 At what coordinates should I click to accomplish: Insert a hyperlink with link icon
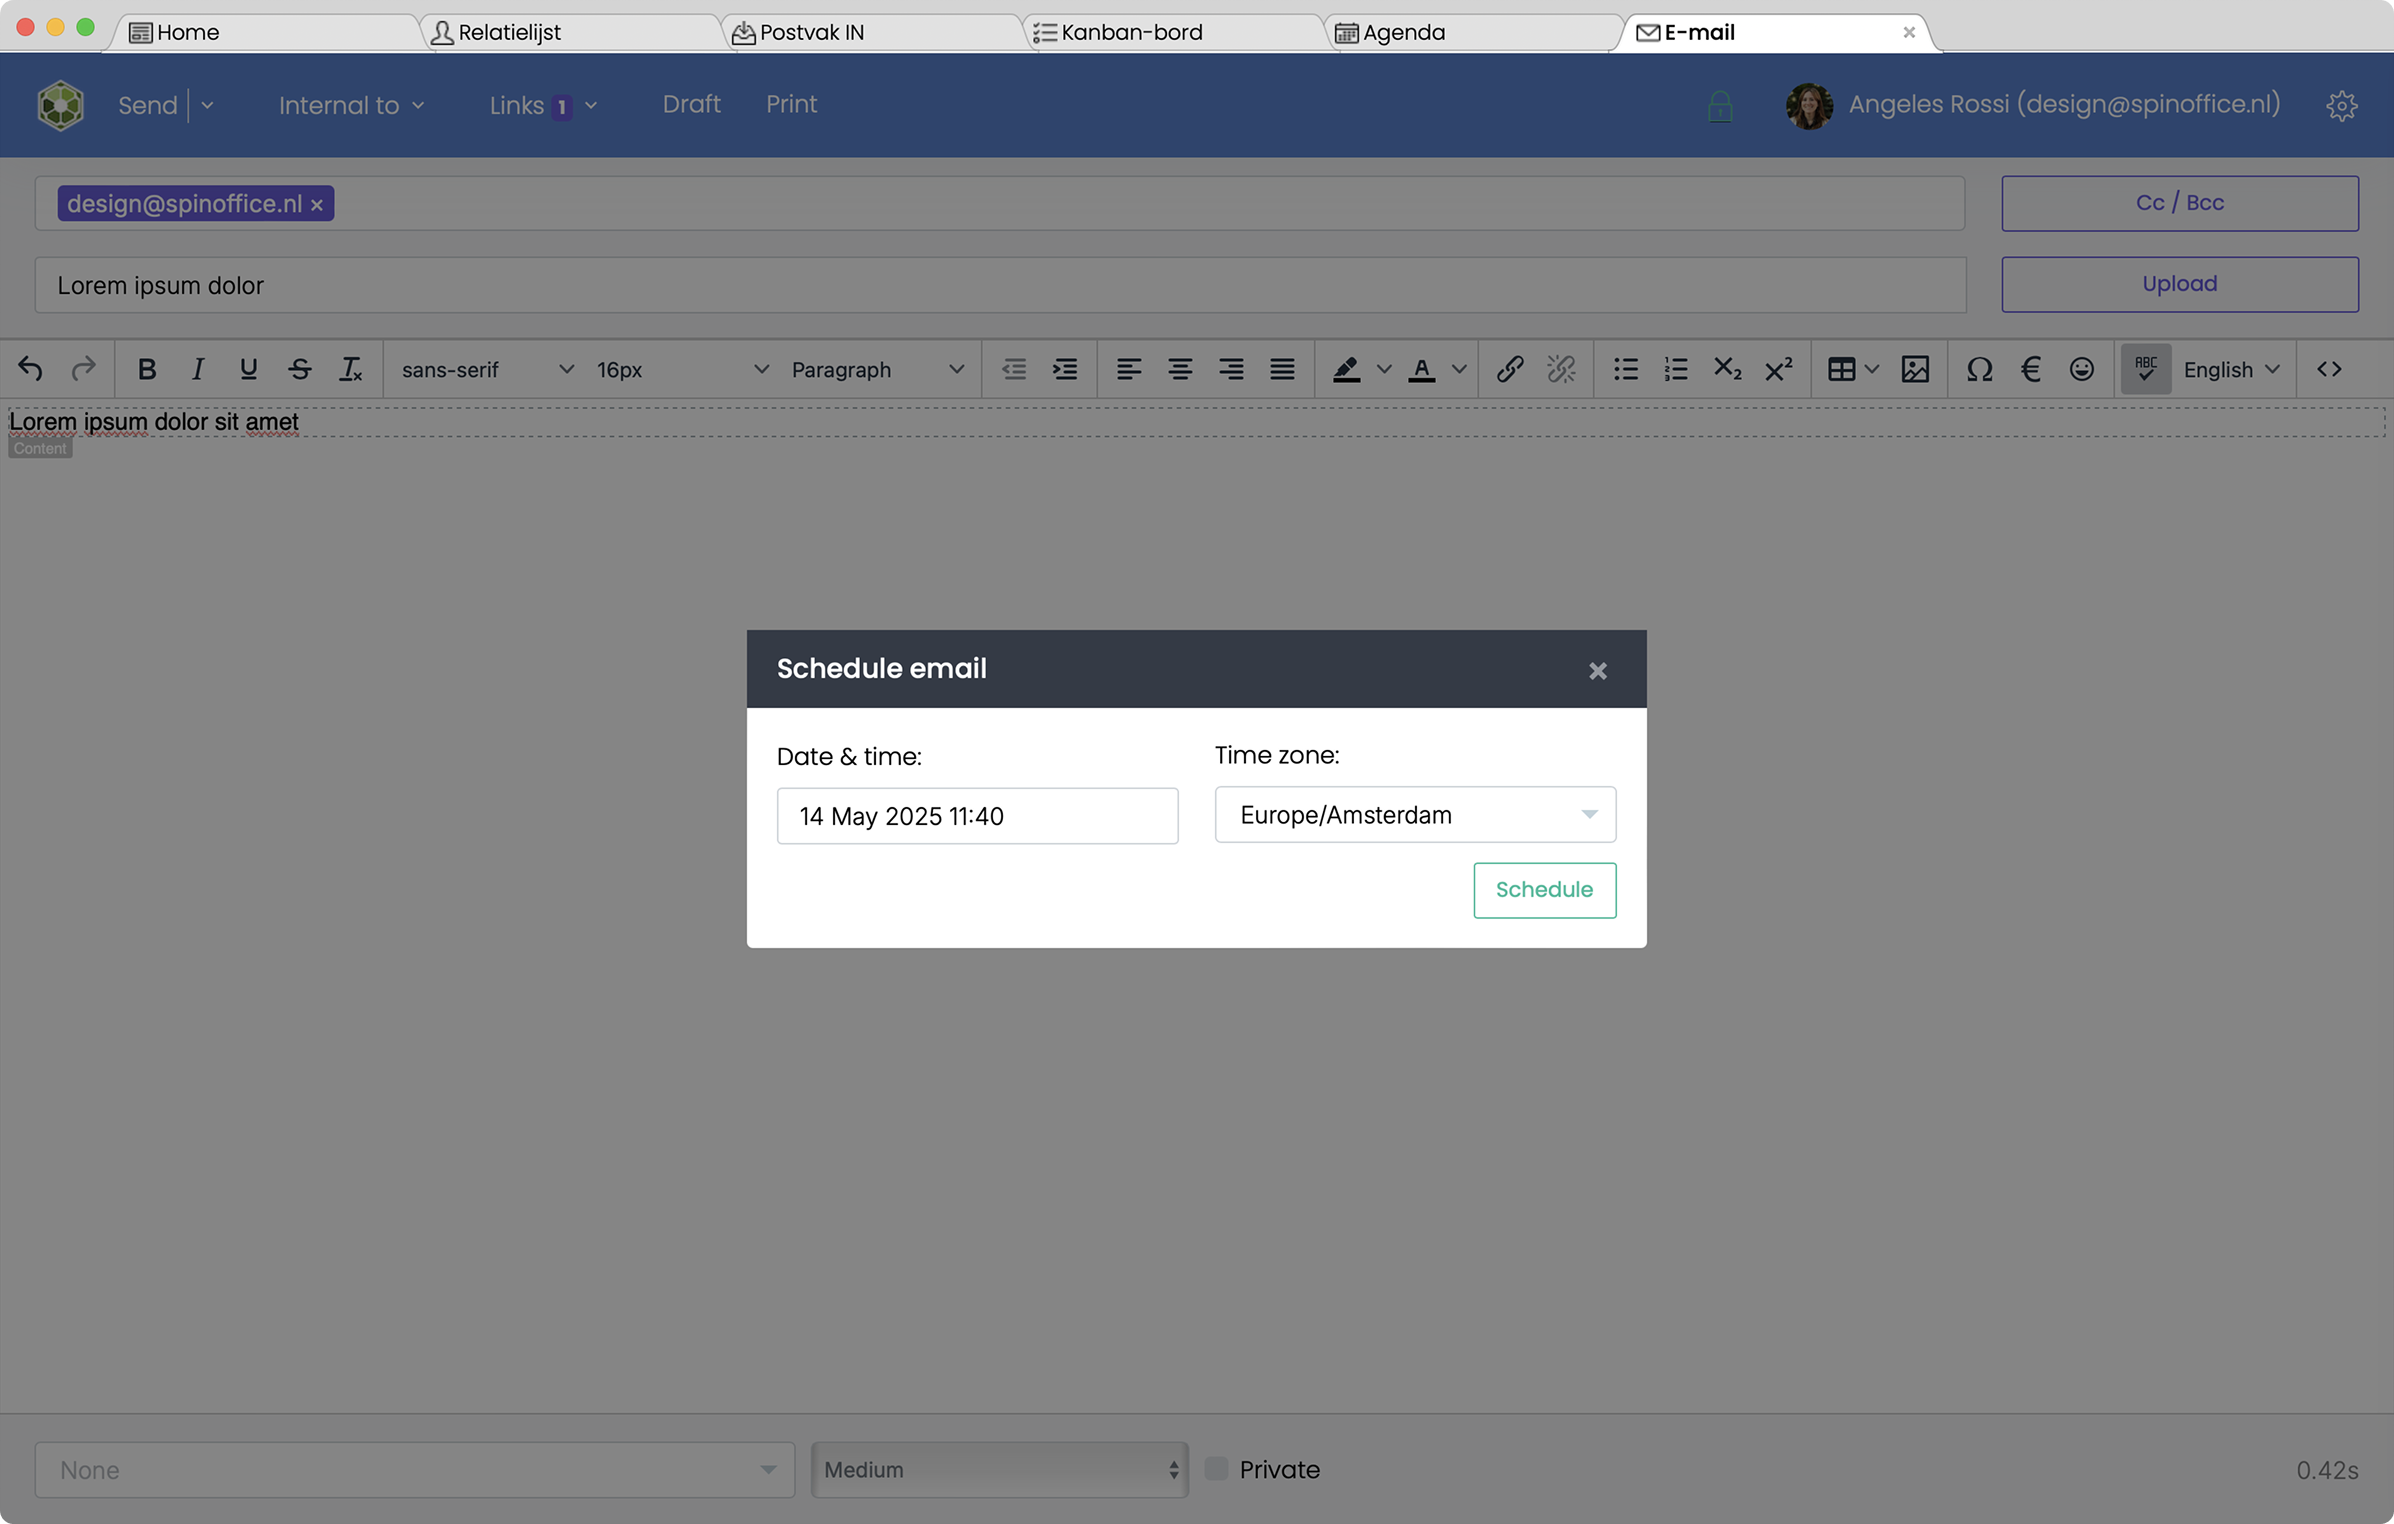pyautogui.click(x=1509, y=369)
